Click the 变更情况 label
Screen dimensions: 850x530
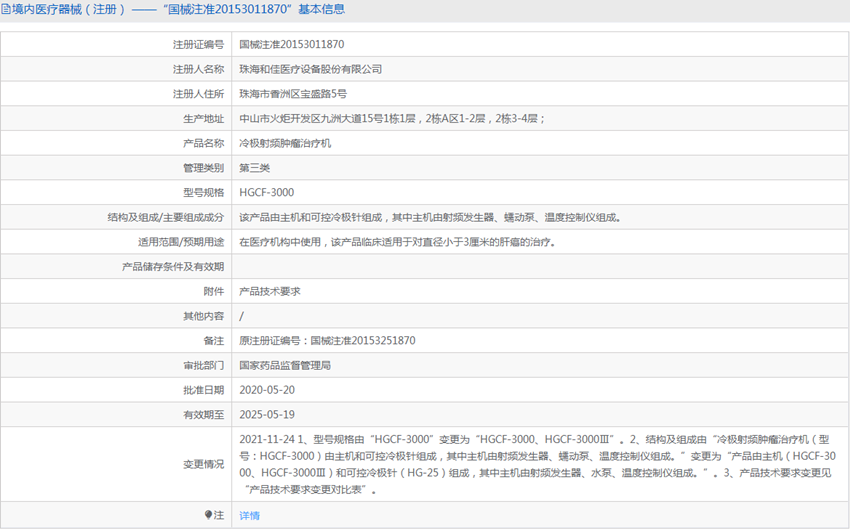pyautogui.click(x=203, y=464)
